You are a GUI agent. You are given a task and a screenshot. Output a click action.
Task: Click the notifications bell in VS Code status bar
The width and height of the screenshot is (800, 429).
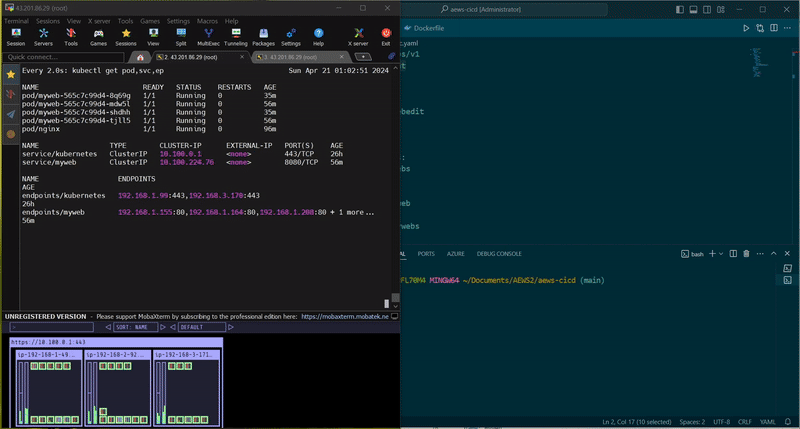[x=788, y=422]
